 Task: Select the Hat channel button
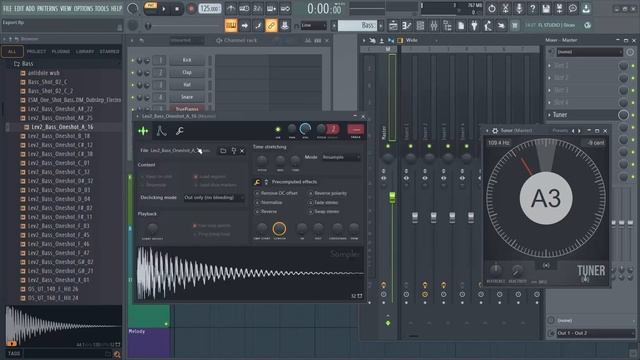(x=187, y=85)
